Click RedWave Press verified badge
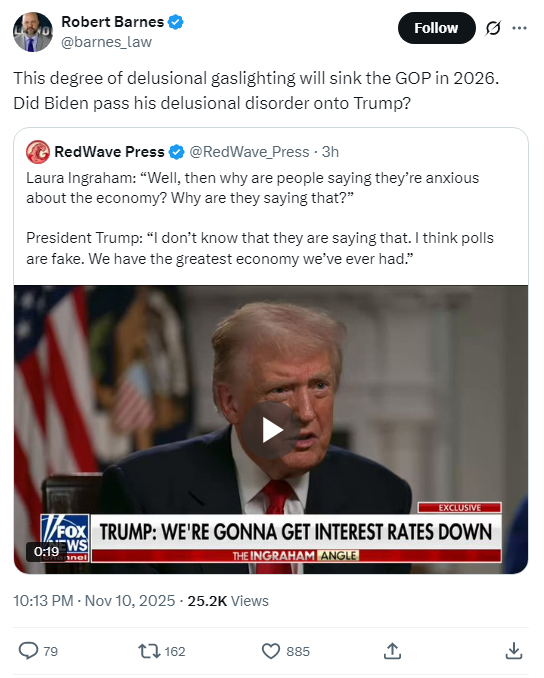This screenshot has width=544, height=678. click(176, 152)
